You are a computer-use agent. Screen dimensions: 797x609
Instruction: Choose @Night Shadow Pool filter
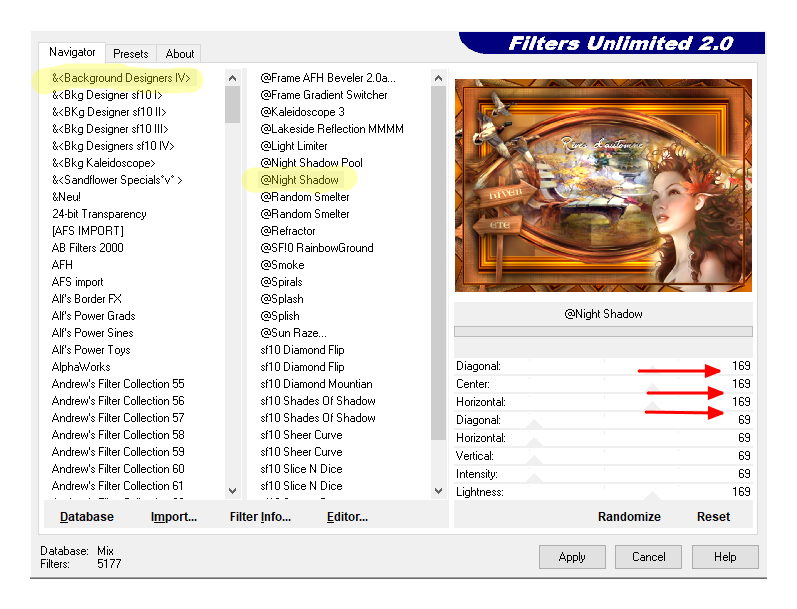(x=312, y=163)
